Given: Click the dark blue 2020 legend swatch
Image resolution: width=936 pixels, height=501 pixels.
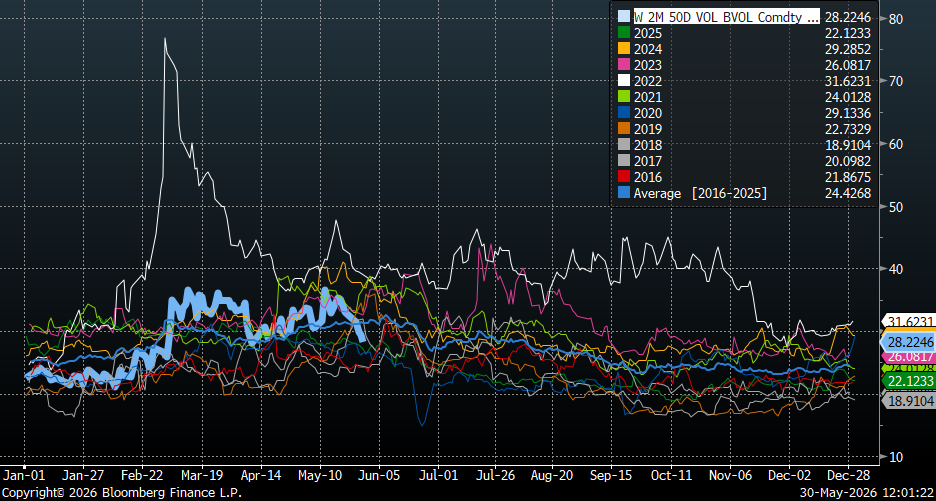Looking at the screenshot, I should coord(623,113).
